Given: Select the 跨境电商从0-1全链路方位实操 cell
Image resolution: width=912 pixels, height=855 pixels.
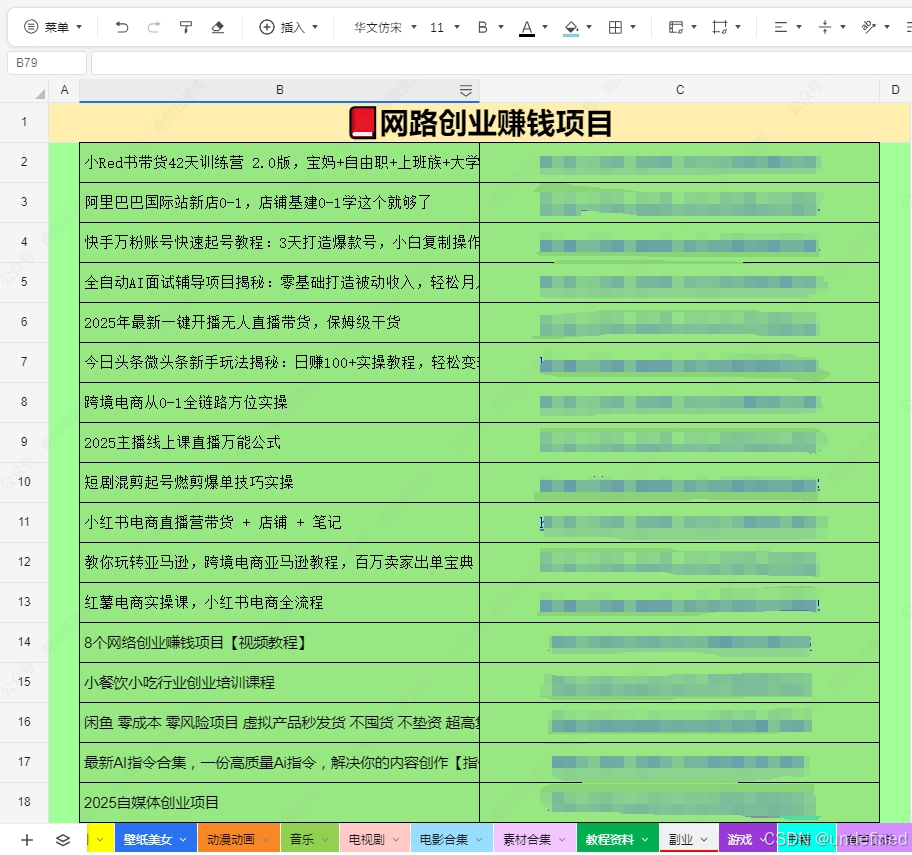Looking at the screenshot, I should (280, 402).
